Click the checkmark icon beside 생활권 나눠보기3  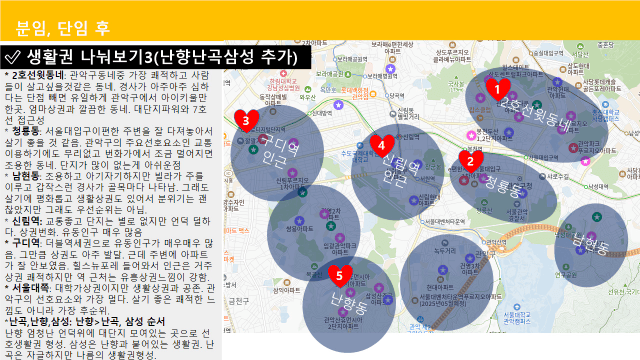coord(13,57)
